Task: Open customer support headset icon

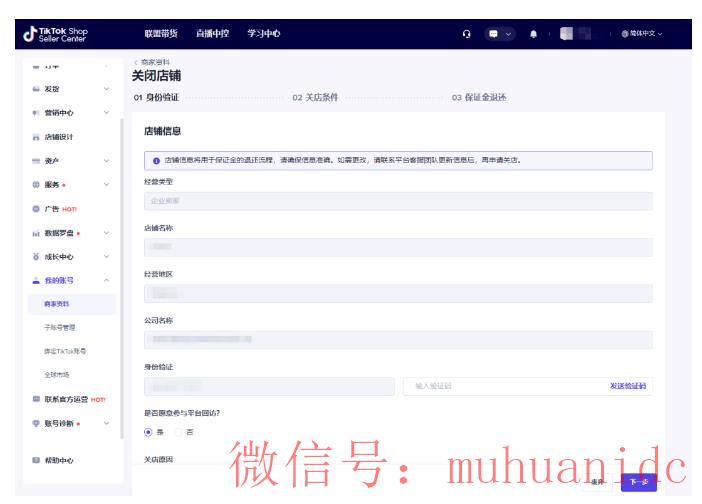Action: coord(466,34)
